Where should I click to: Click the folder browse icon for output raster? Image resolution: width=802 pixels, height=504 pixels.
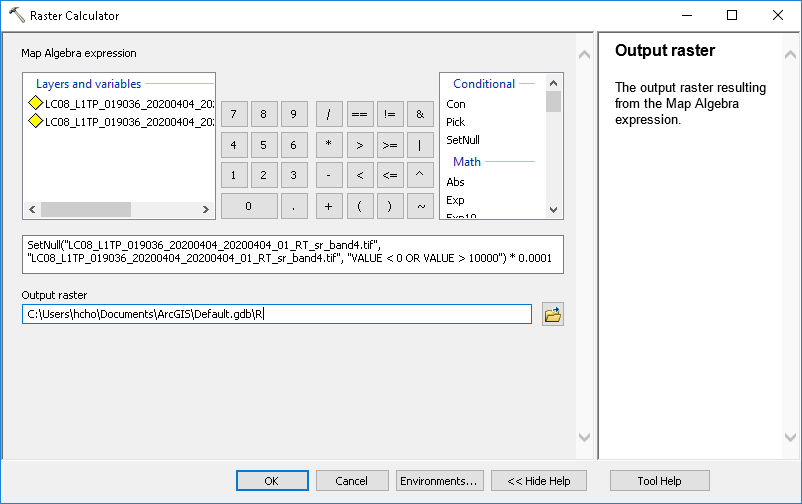[x=552, y=315]
